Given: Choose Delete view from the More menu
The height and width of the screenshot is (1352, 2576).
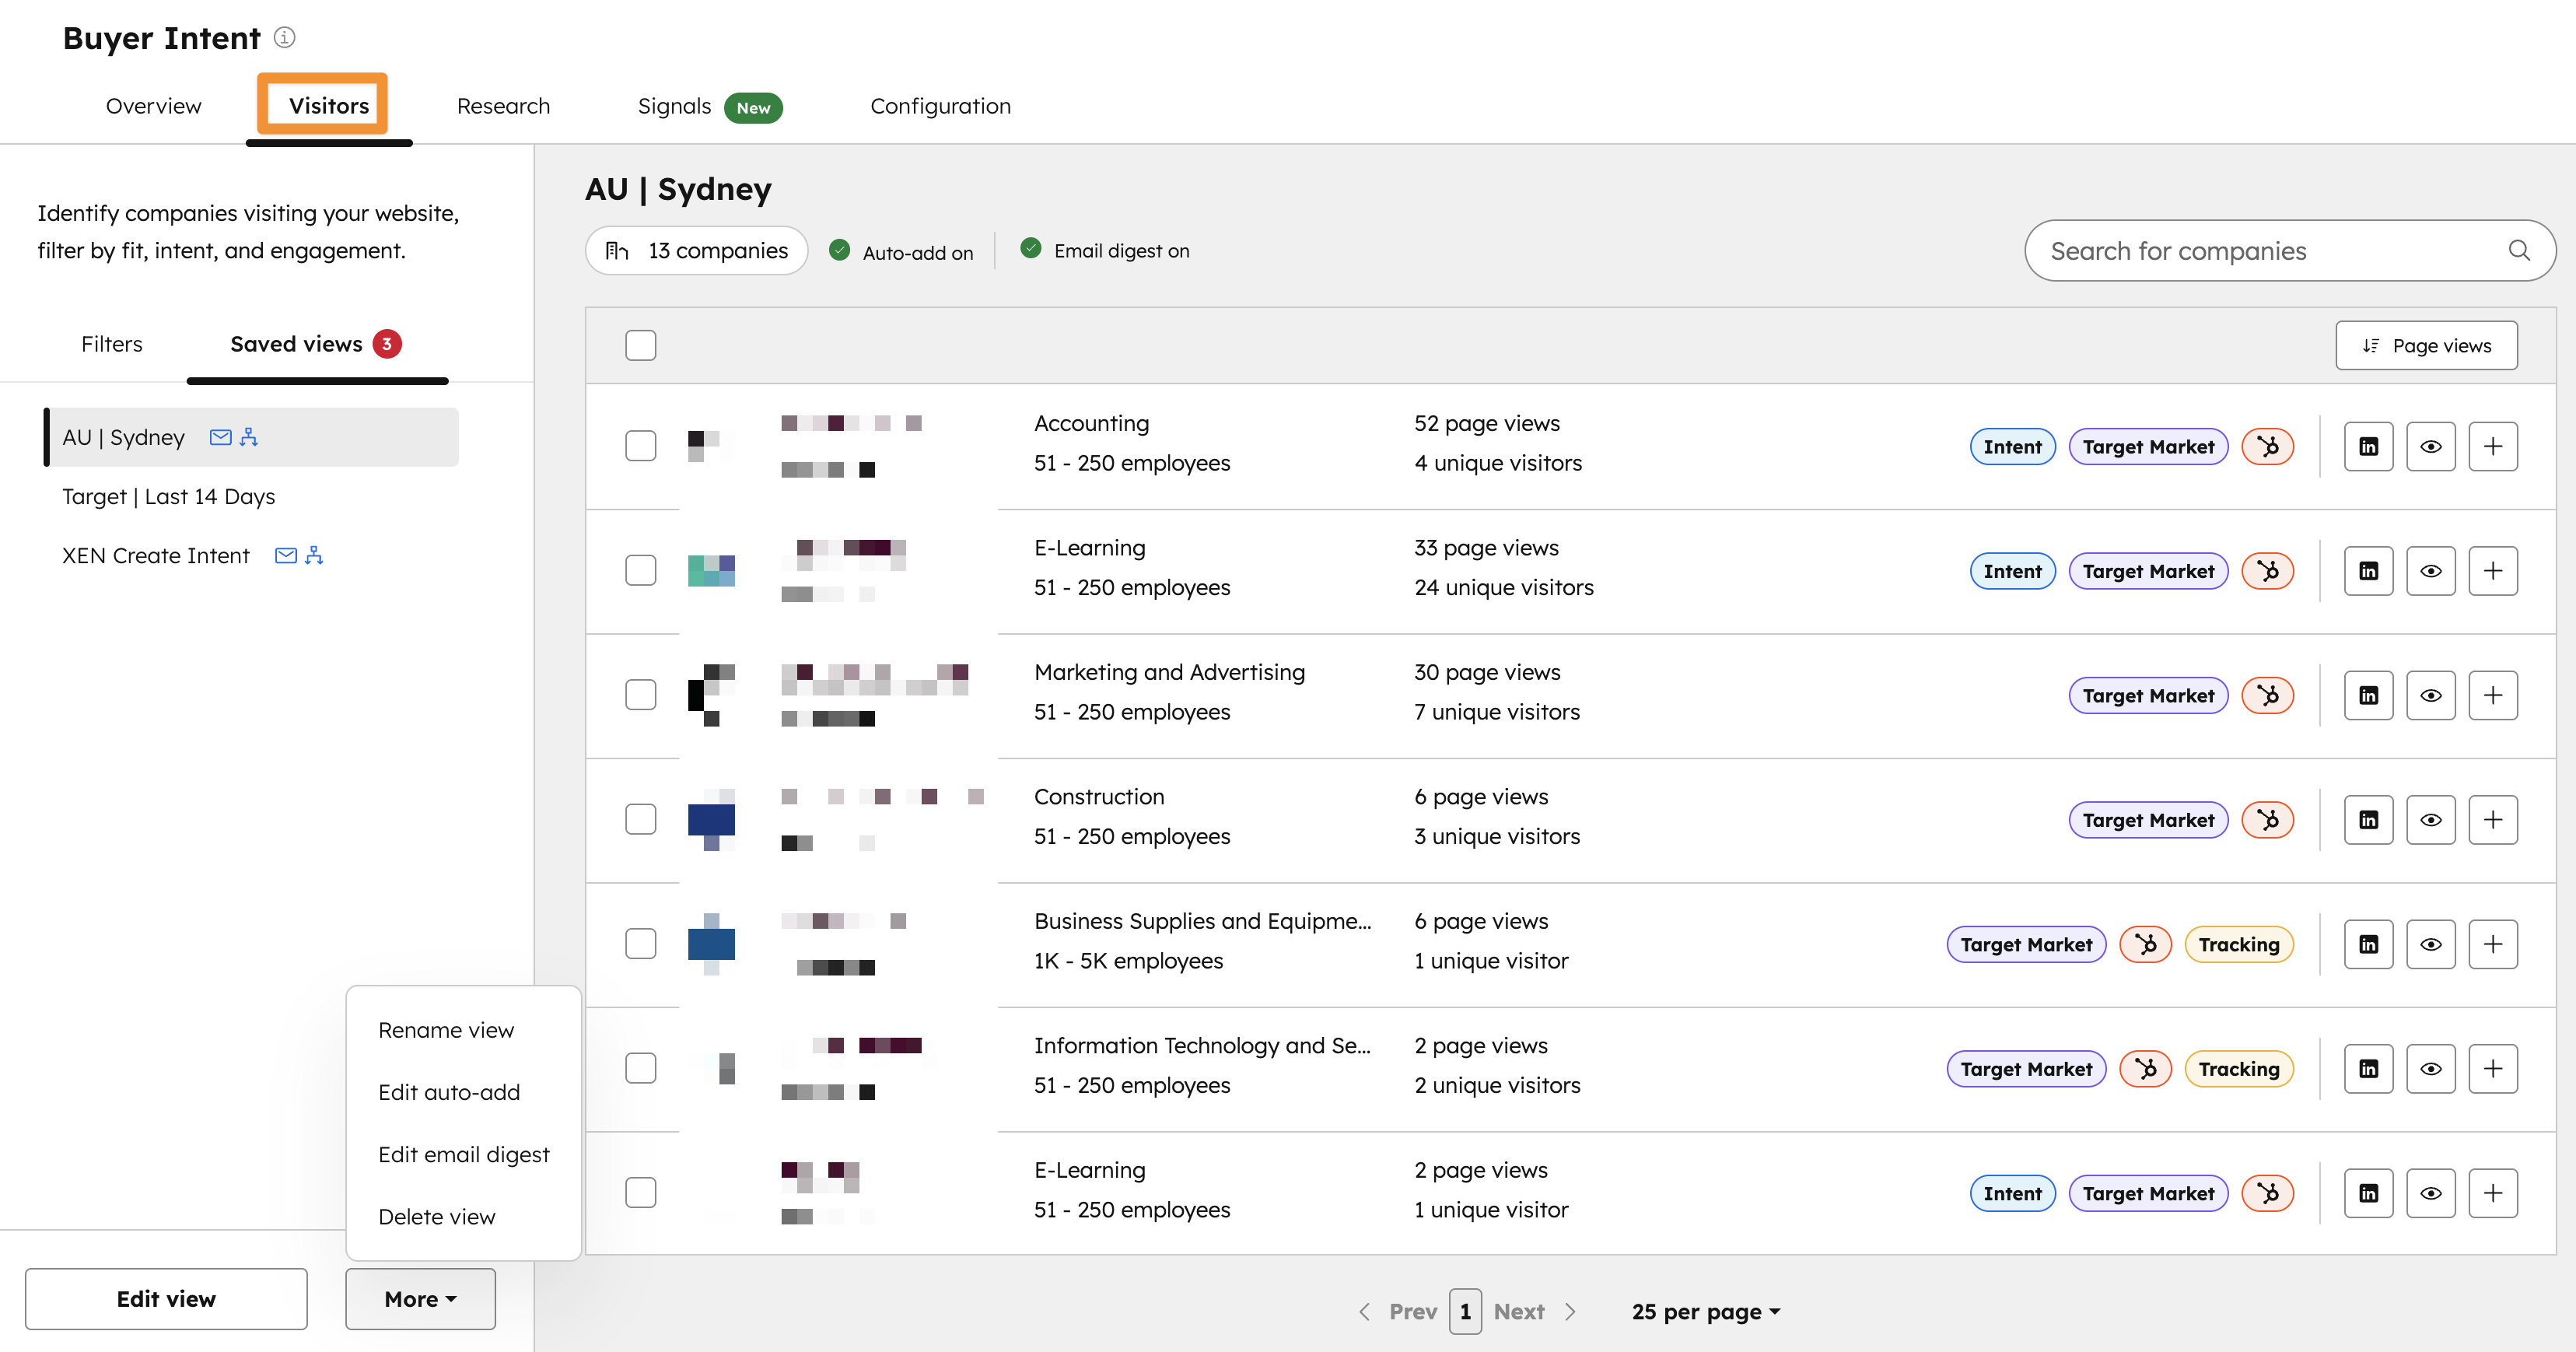Looking at the screenshot, I should point(436,1217).
